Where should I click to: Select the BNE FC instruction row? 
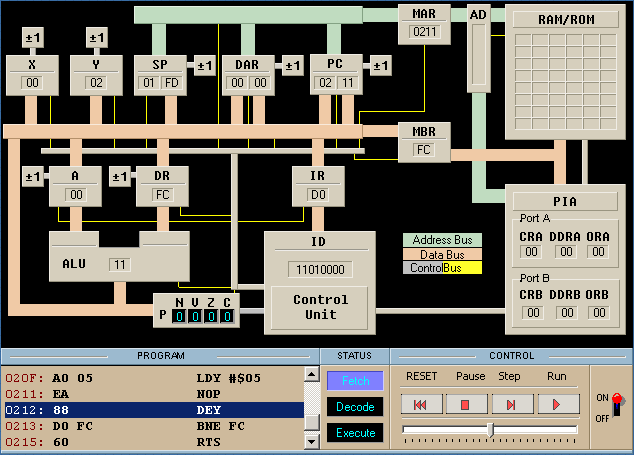pyautogui.click(x=160, y=426)
